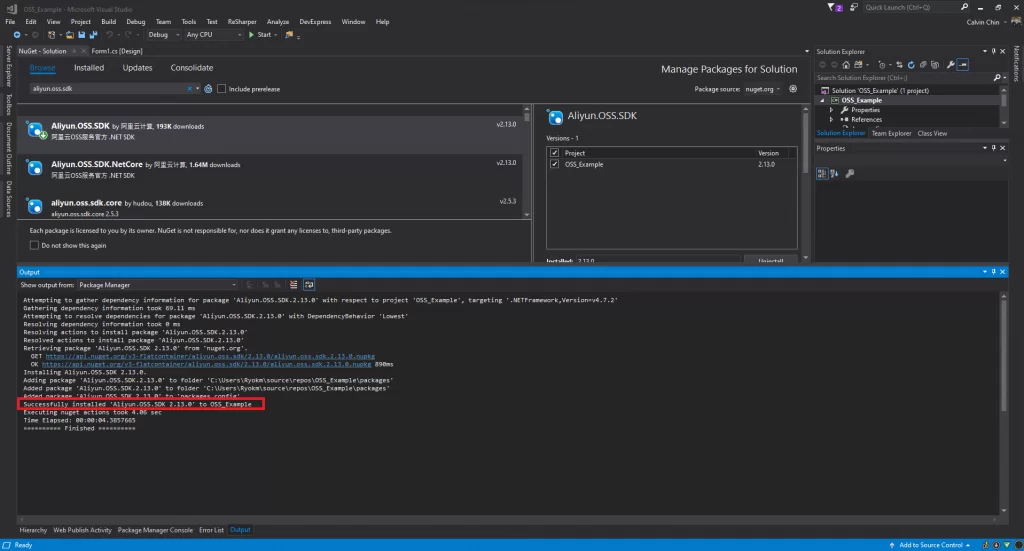Open the Team Explorer tab
The width and height of the screenshot is (1024, 551).
pyautogui.click(x=891, y=133)
